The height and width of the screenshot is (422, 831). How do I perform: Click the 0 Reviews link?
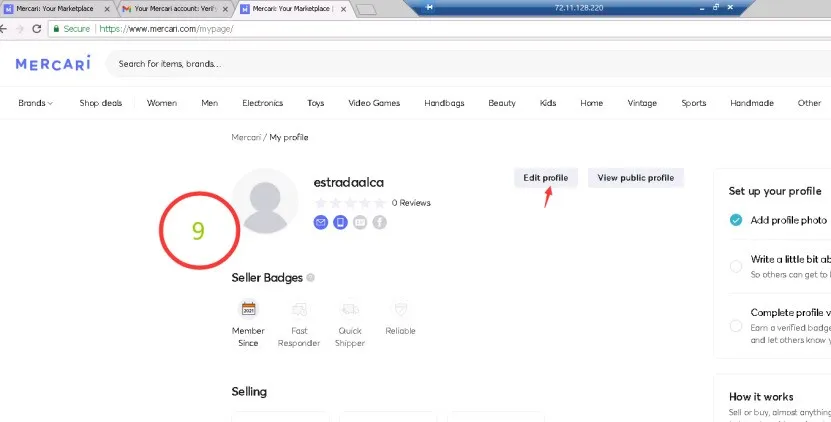411,203
